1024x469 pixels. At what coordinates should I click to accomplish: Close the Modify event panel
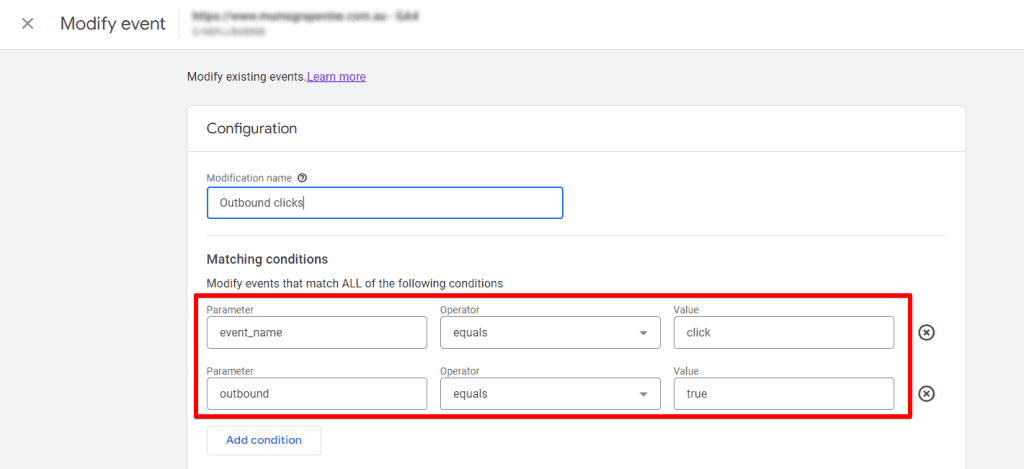(27, 24)
